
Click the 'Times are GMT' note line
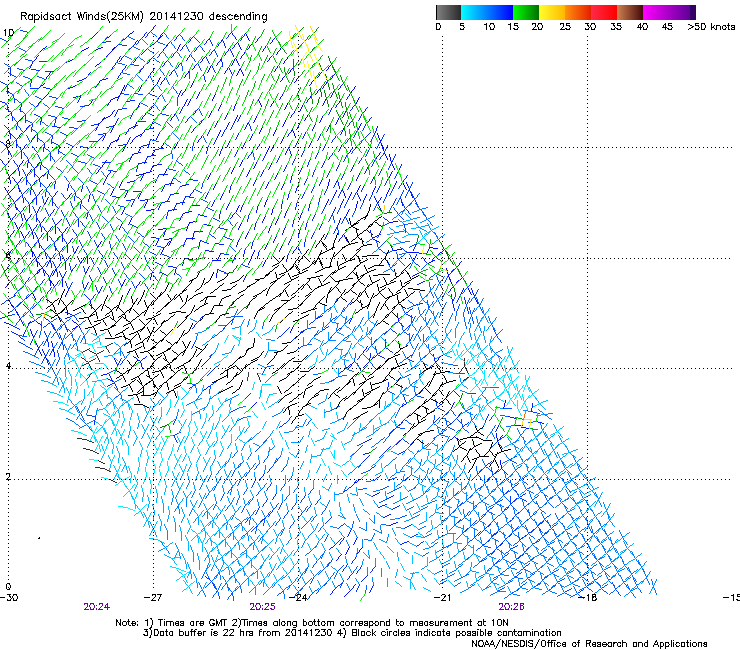[312, 623]
